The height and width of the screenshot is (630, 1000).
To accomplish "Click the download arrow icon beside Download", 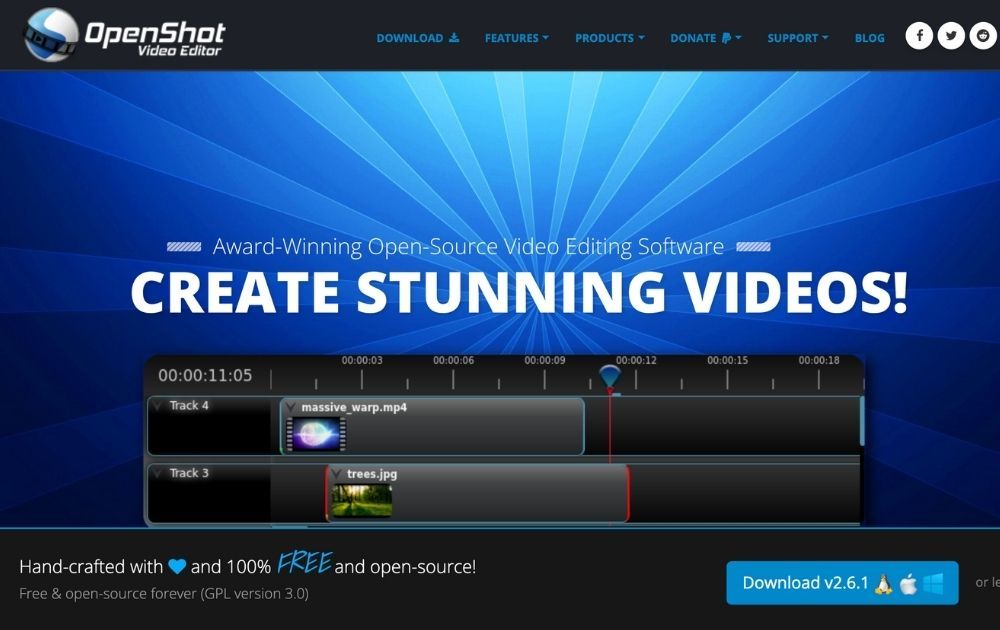I will [453, 38].
